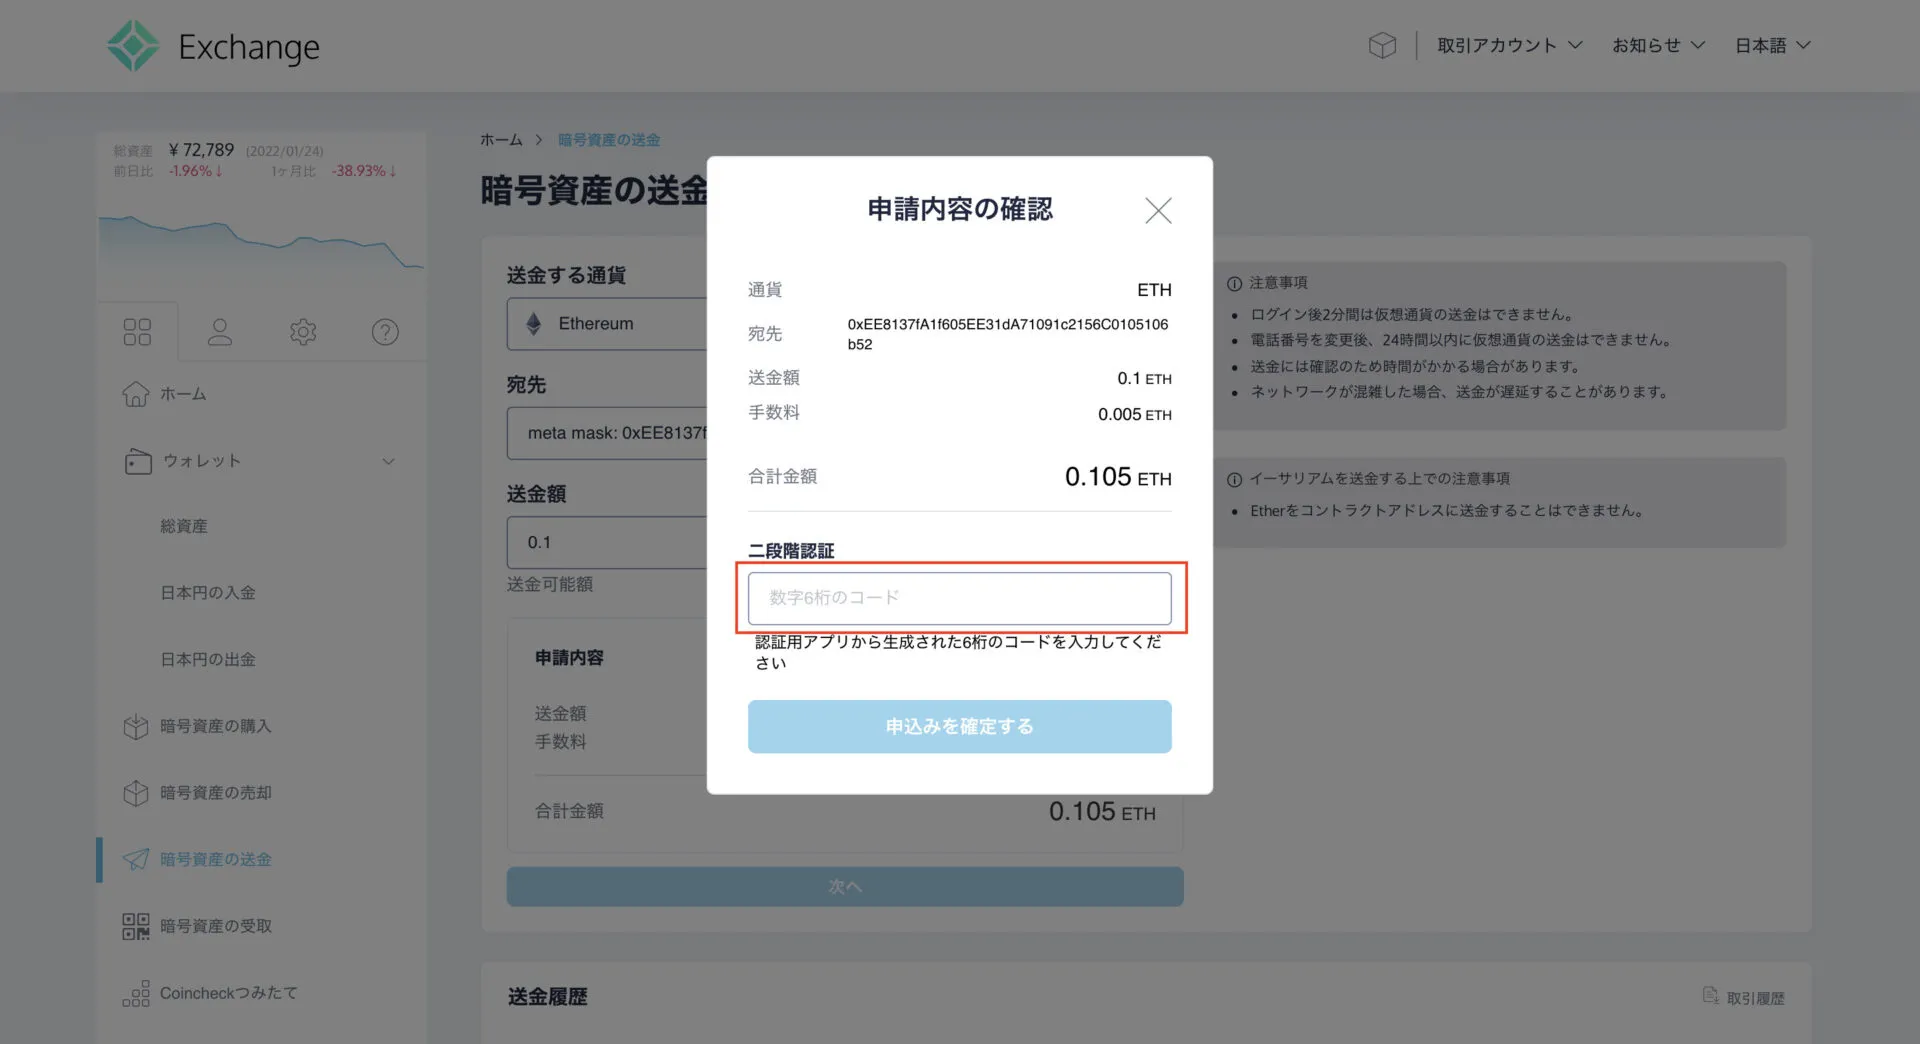Screen dimensions: 1920x1044
Task: Click the 申込みを確定する confirmation button
Action: pos(958,726)
